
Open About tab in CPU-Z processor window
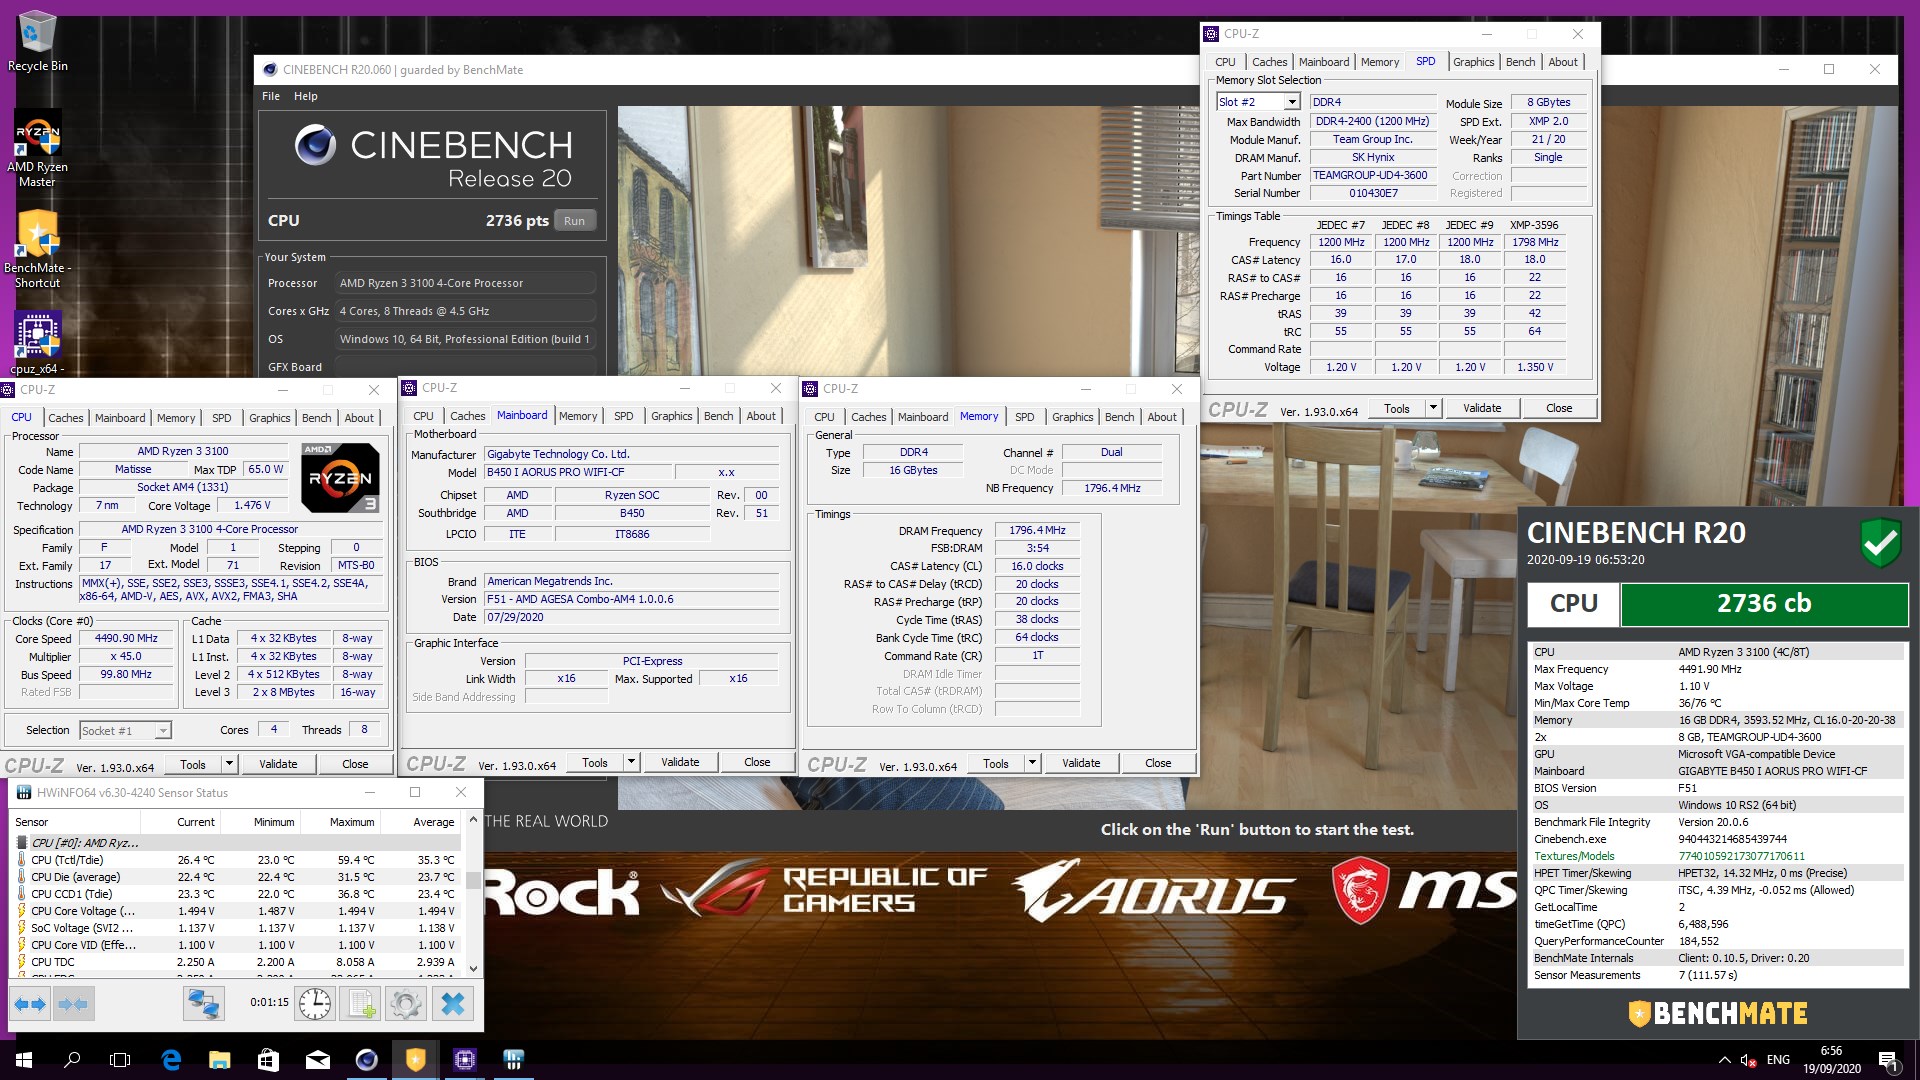359,418
